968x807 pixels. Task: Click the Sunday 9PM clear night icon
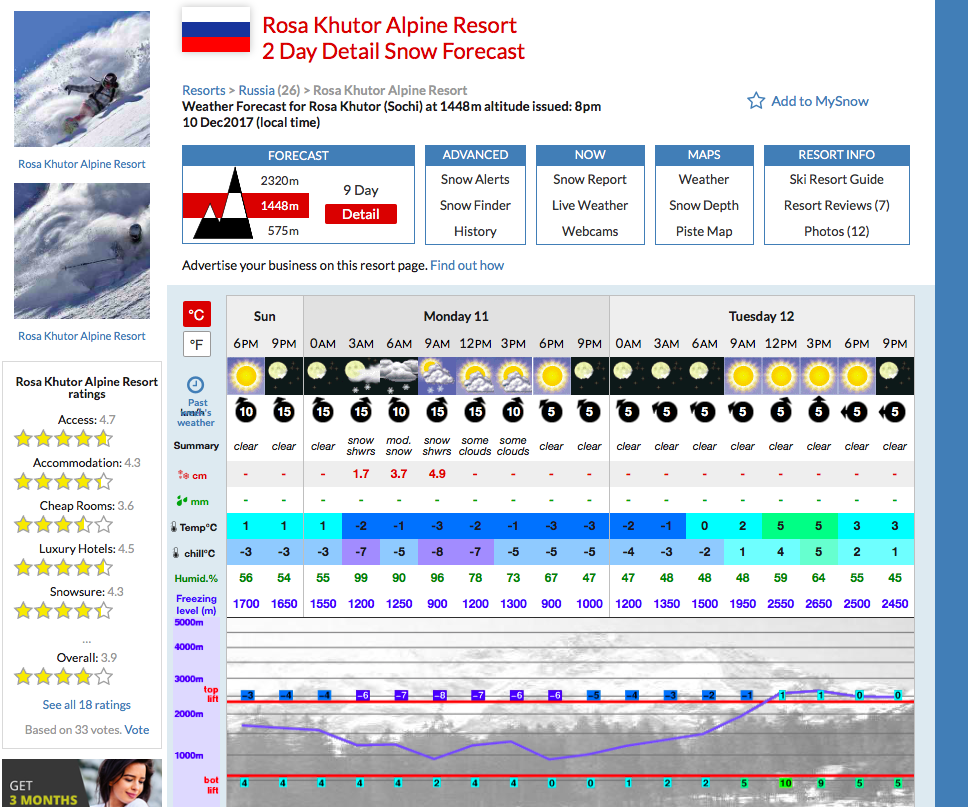[284, 376]
